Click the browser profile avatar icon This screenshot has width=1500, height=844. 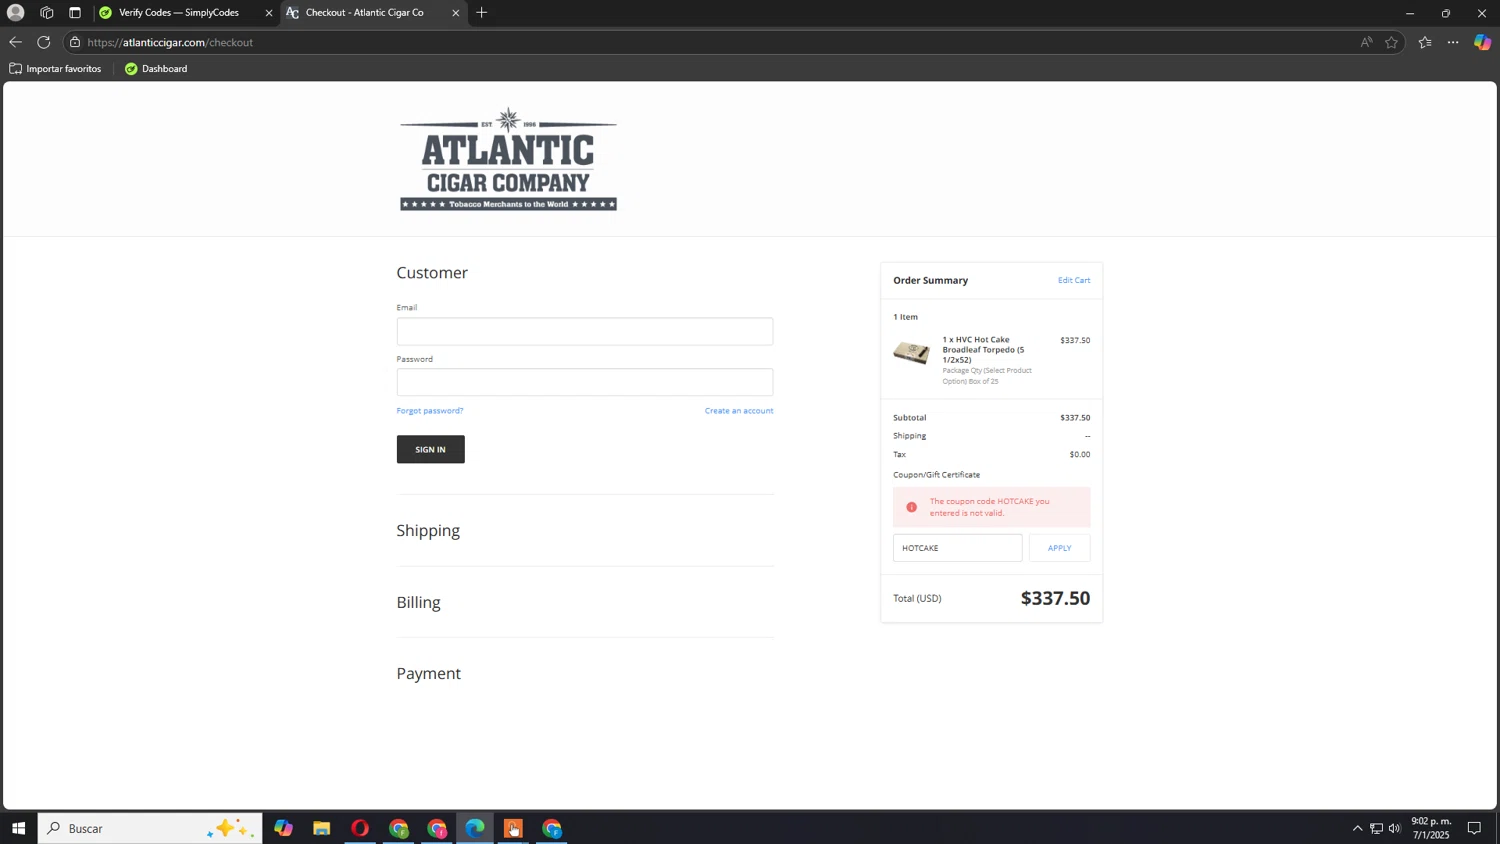tap(15, 13)
